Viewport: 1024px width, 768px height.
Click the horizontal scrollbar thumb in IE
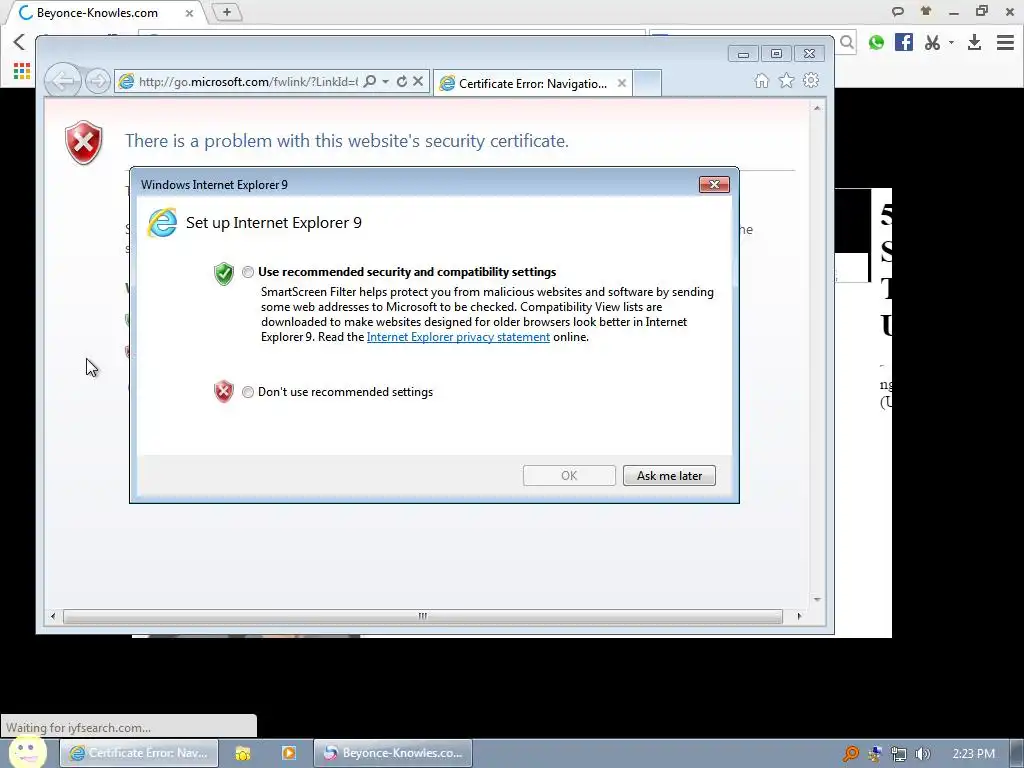[423, 616]
